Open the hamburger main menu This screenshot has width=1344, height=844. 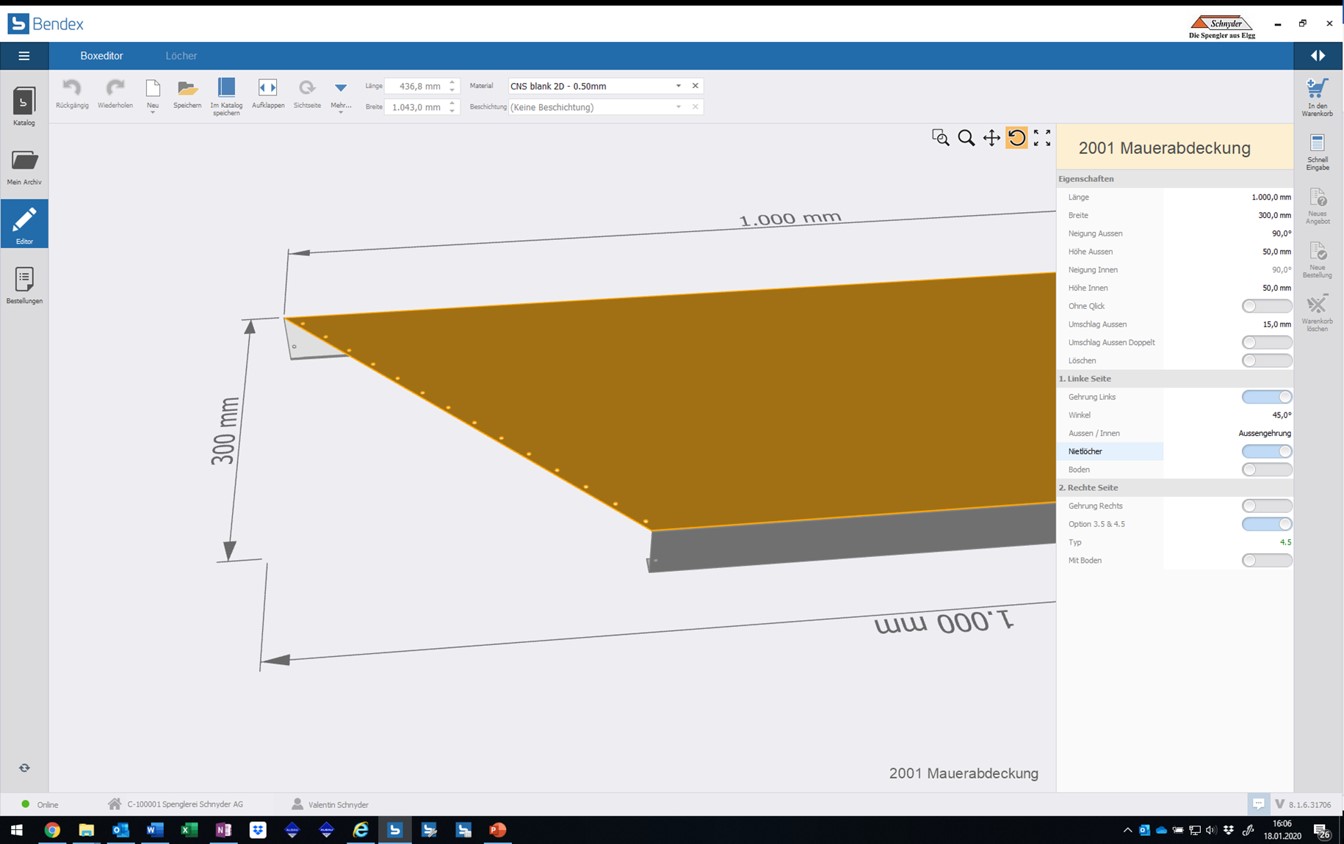[x=24, y=56]
